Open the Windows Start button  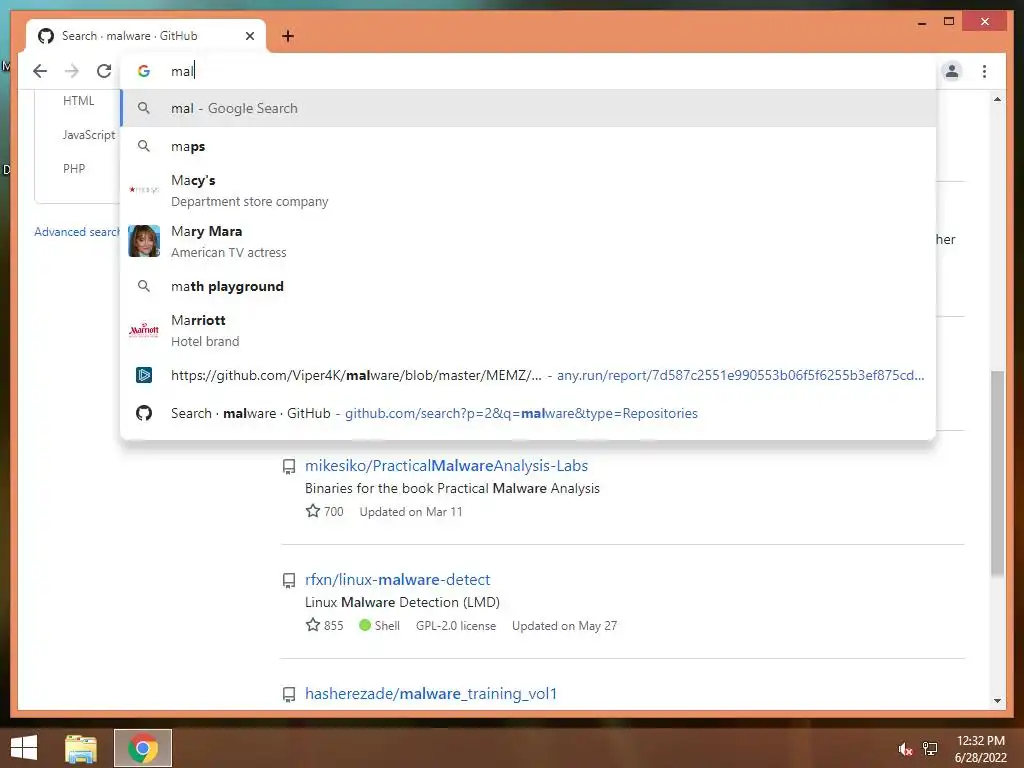click(x=24, y=748)
